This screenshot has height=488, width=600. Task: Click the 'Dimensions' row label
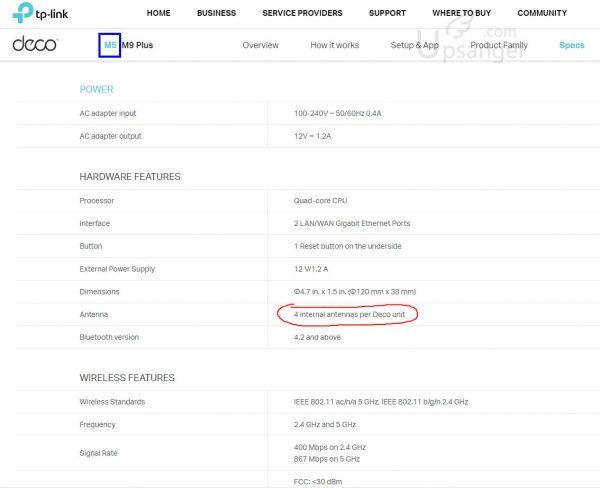(99, 292)
